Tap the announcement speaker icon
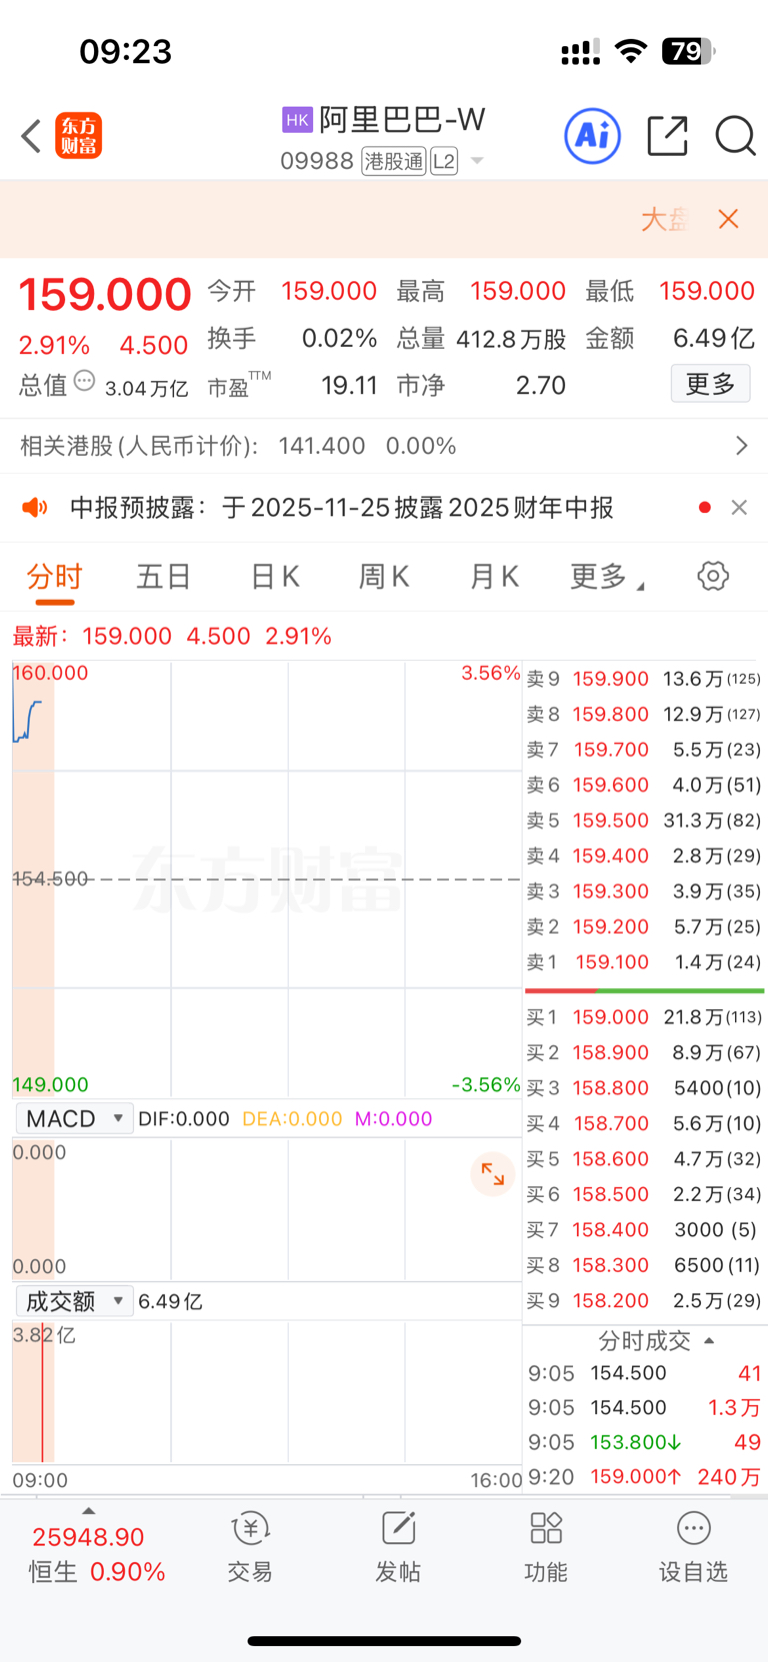The width and height of the screenshot is (768, 1663). [x=35, y=508]
